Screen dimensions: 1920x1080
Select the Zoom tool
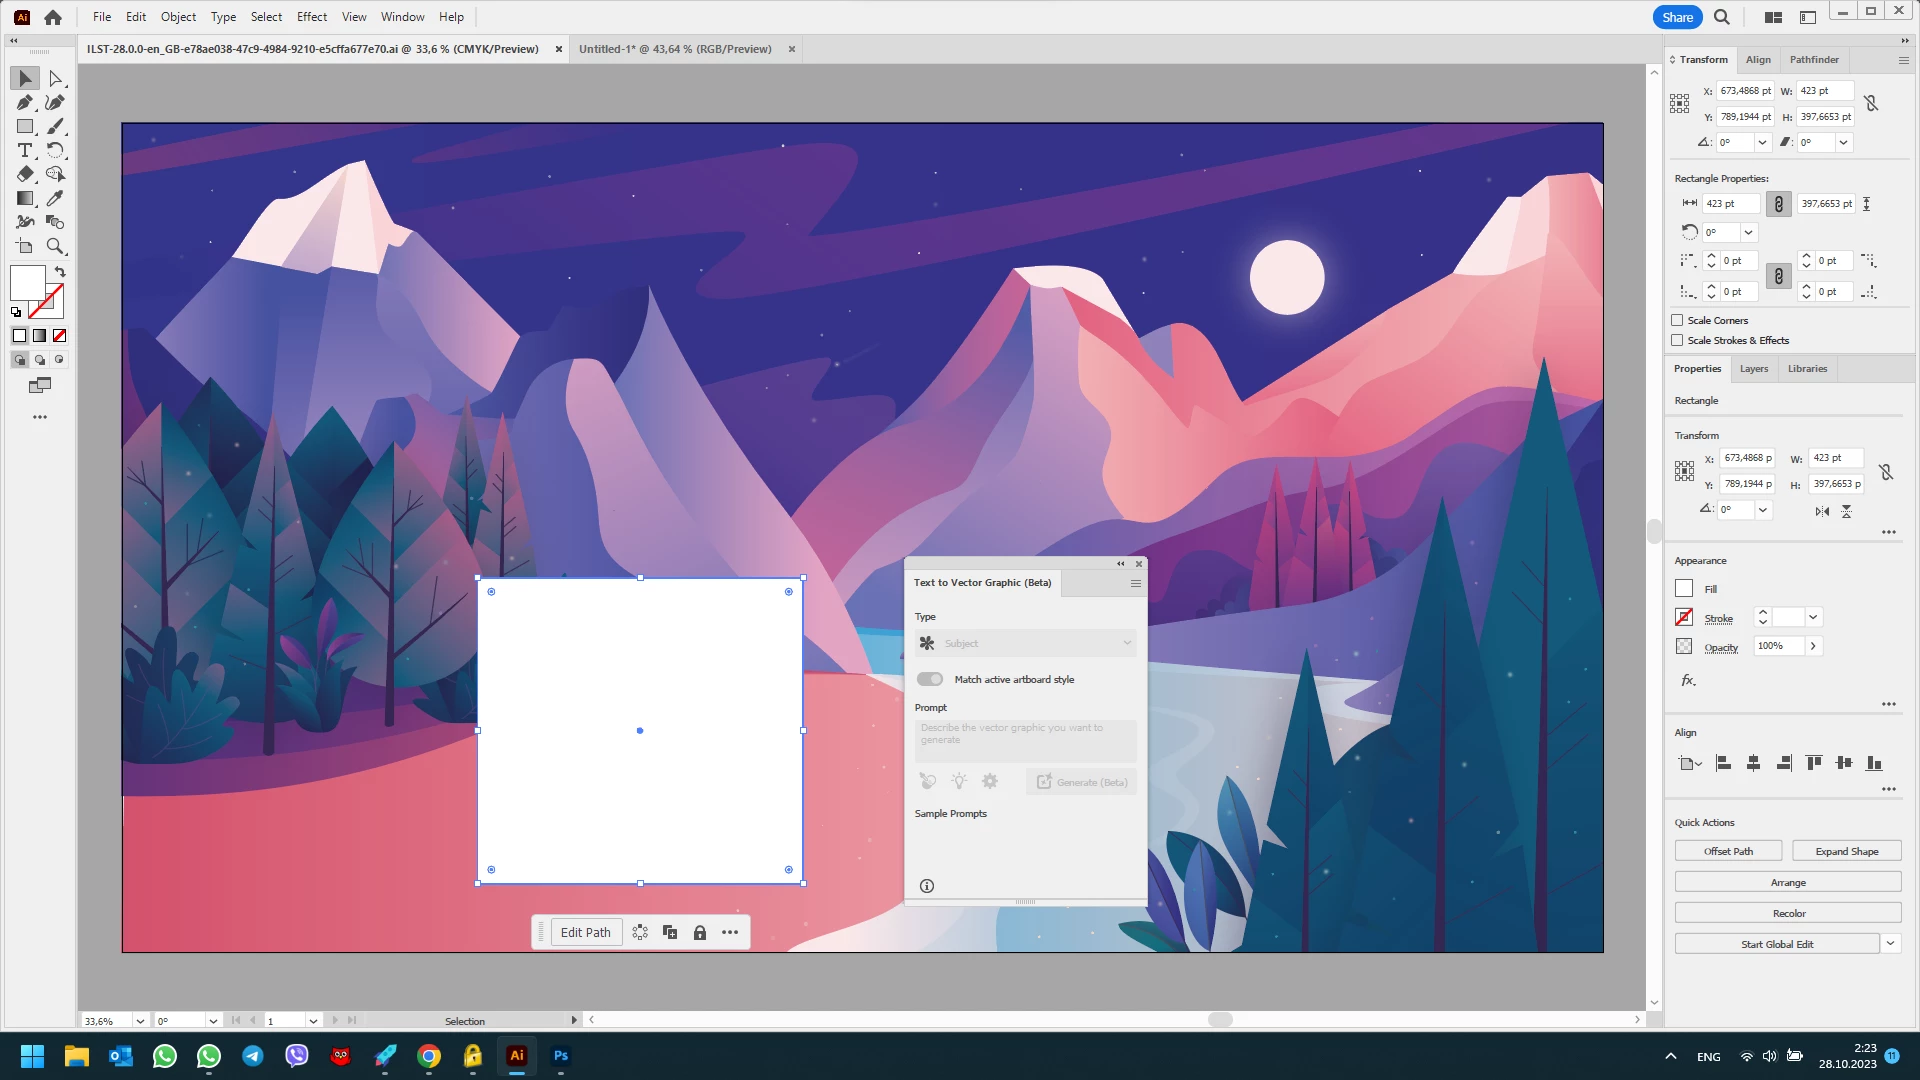[x=55, y=246]
